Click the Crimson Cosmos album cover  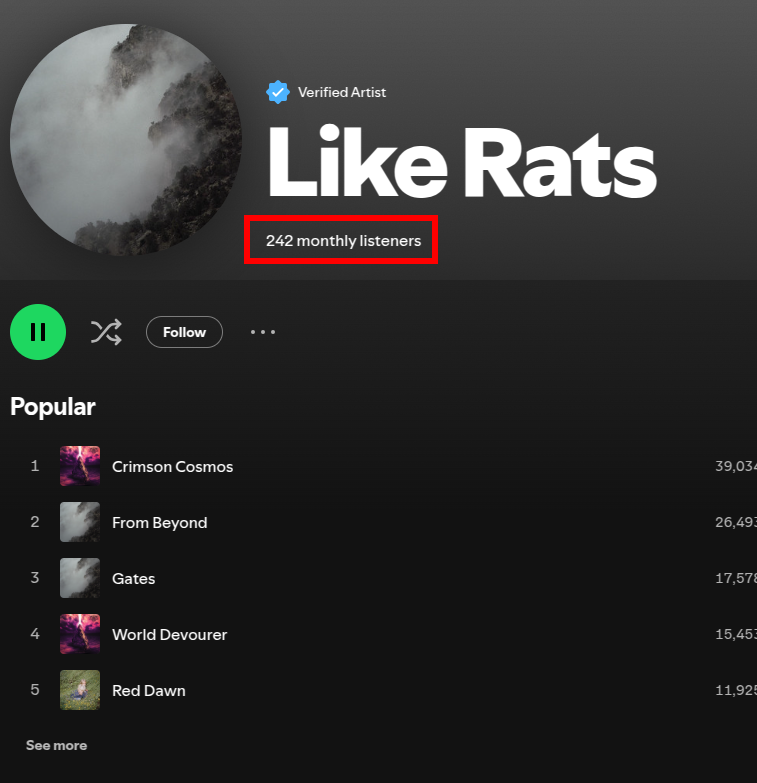point(80,466)
